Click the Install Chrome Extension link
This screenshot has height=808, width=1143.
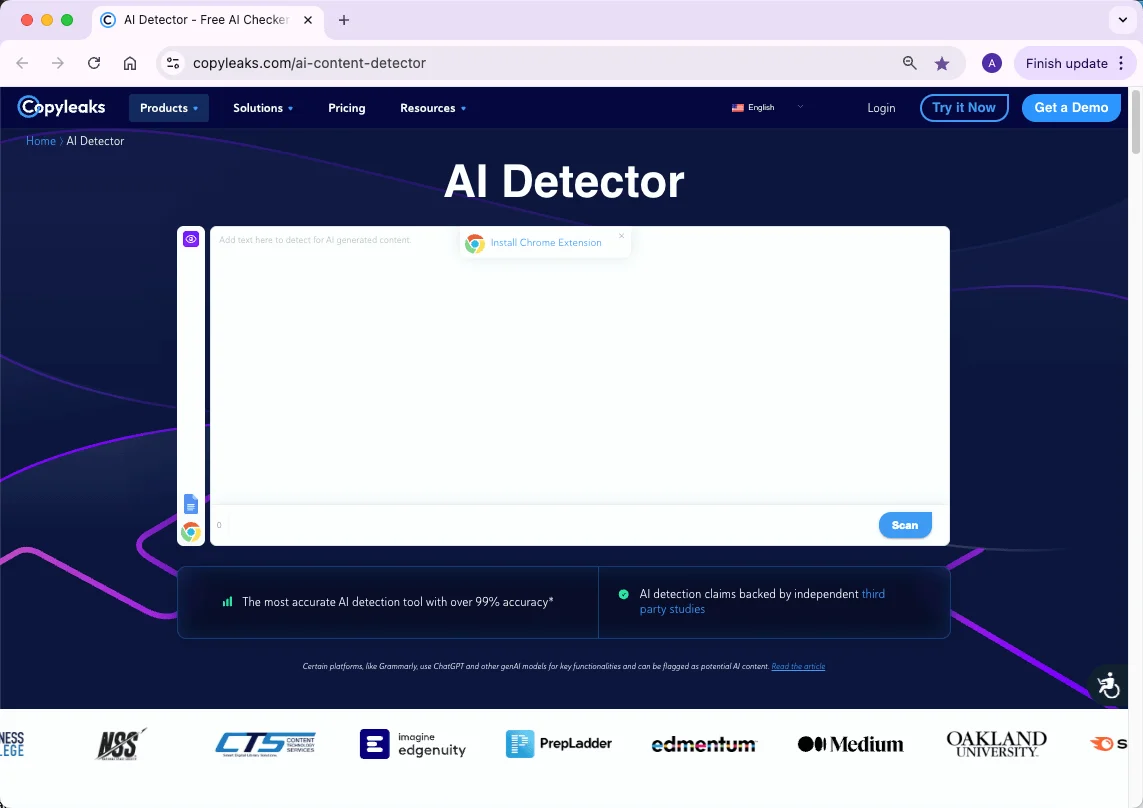(546, 243)
